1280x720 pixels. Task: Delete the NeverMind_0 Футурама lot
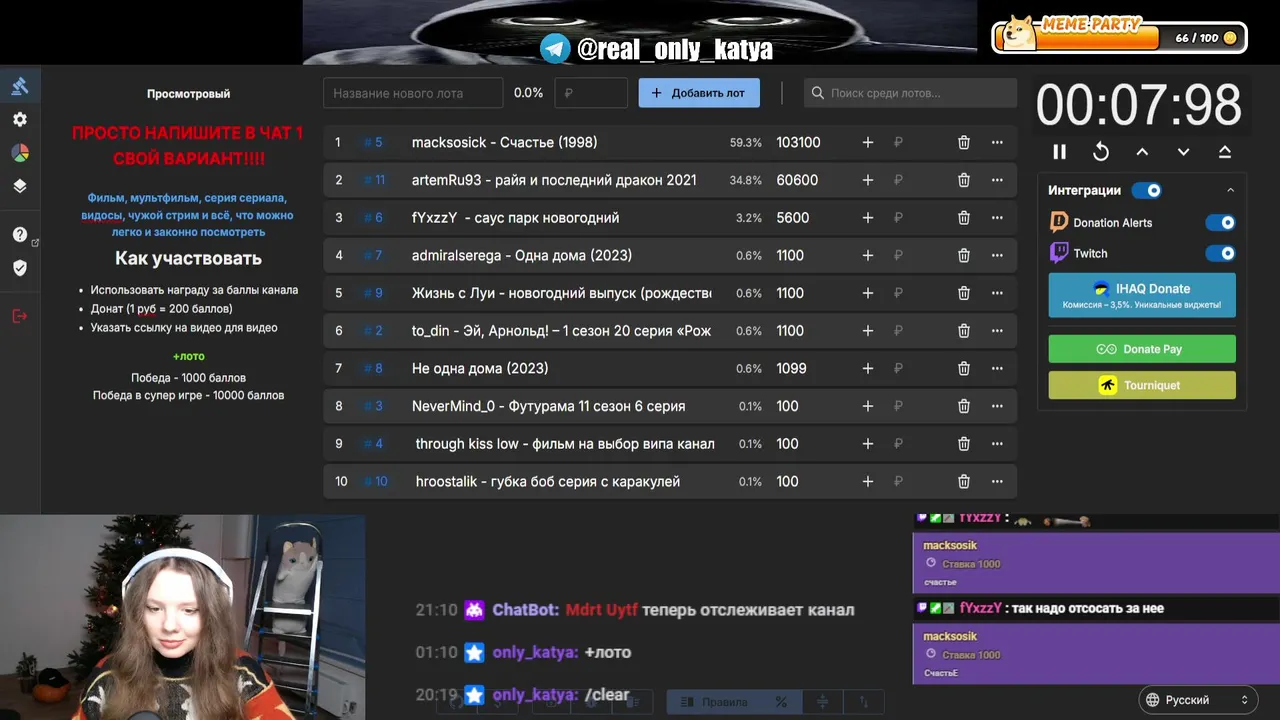click(x=964, y=406)
